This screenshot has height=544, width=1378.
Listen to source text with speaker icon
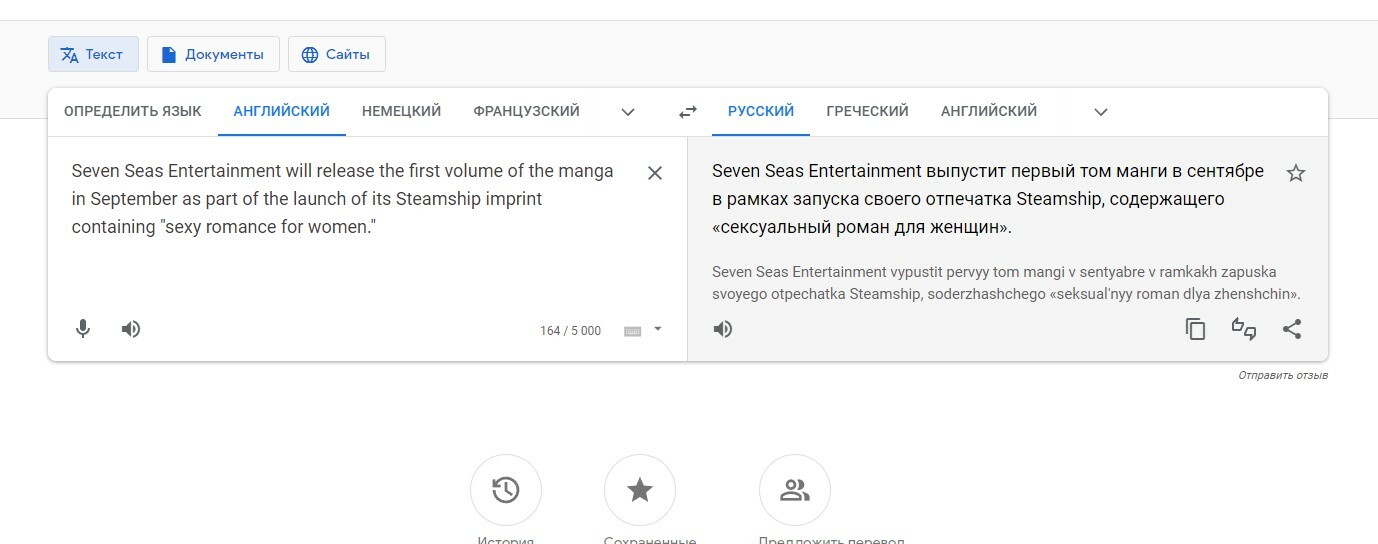(131, 329)
